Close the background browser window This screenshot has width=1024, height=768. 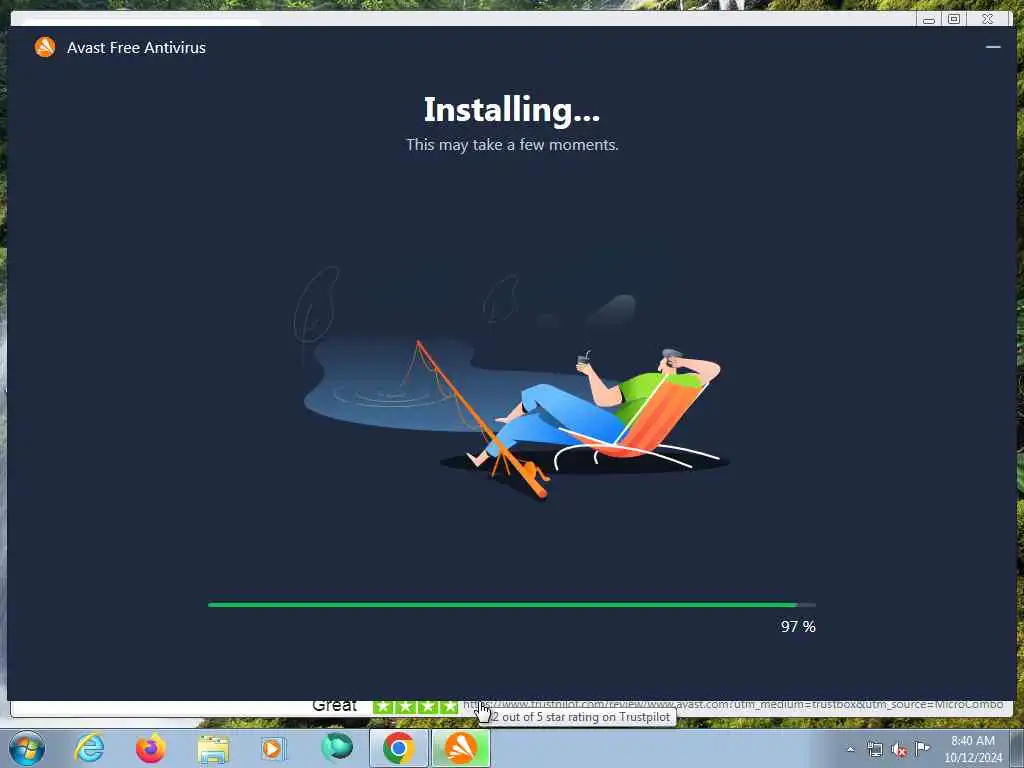[x=988, y=20]
